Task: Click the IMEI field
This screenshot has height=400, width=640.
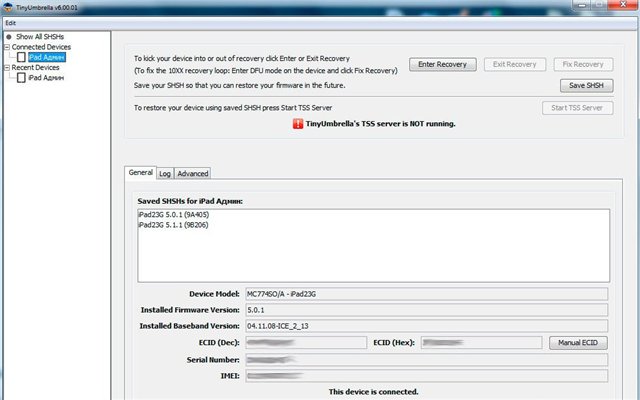Action: tap(427, 376)
